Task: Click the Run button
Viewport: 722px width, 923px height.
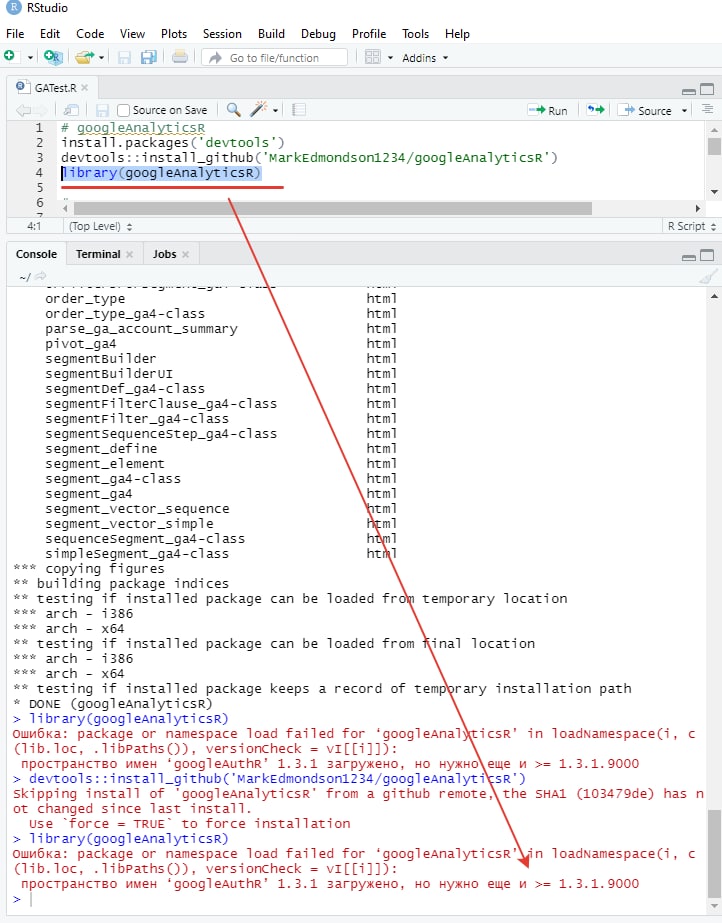Action: click(548, 110)
